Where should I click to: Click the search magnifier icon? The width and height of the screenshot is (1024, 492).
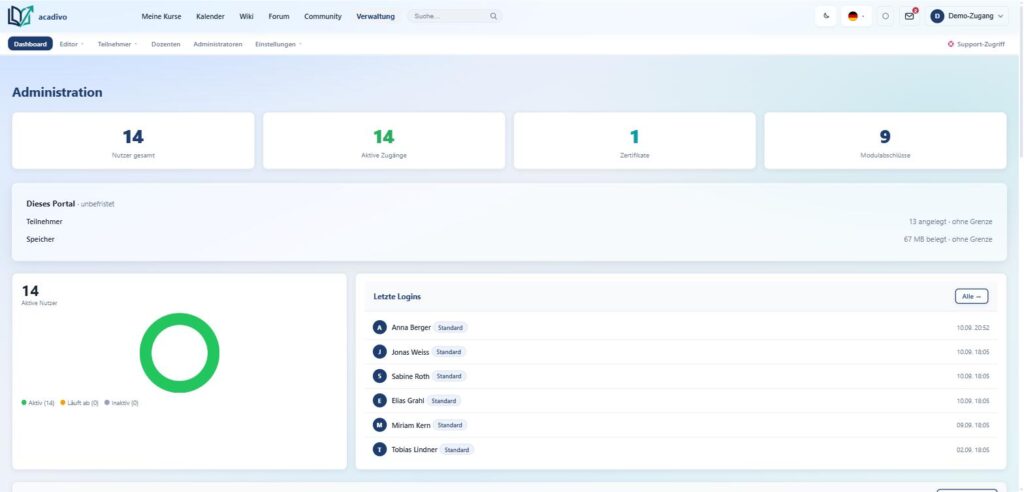(x=494, y=16)
